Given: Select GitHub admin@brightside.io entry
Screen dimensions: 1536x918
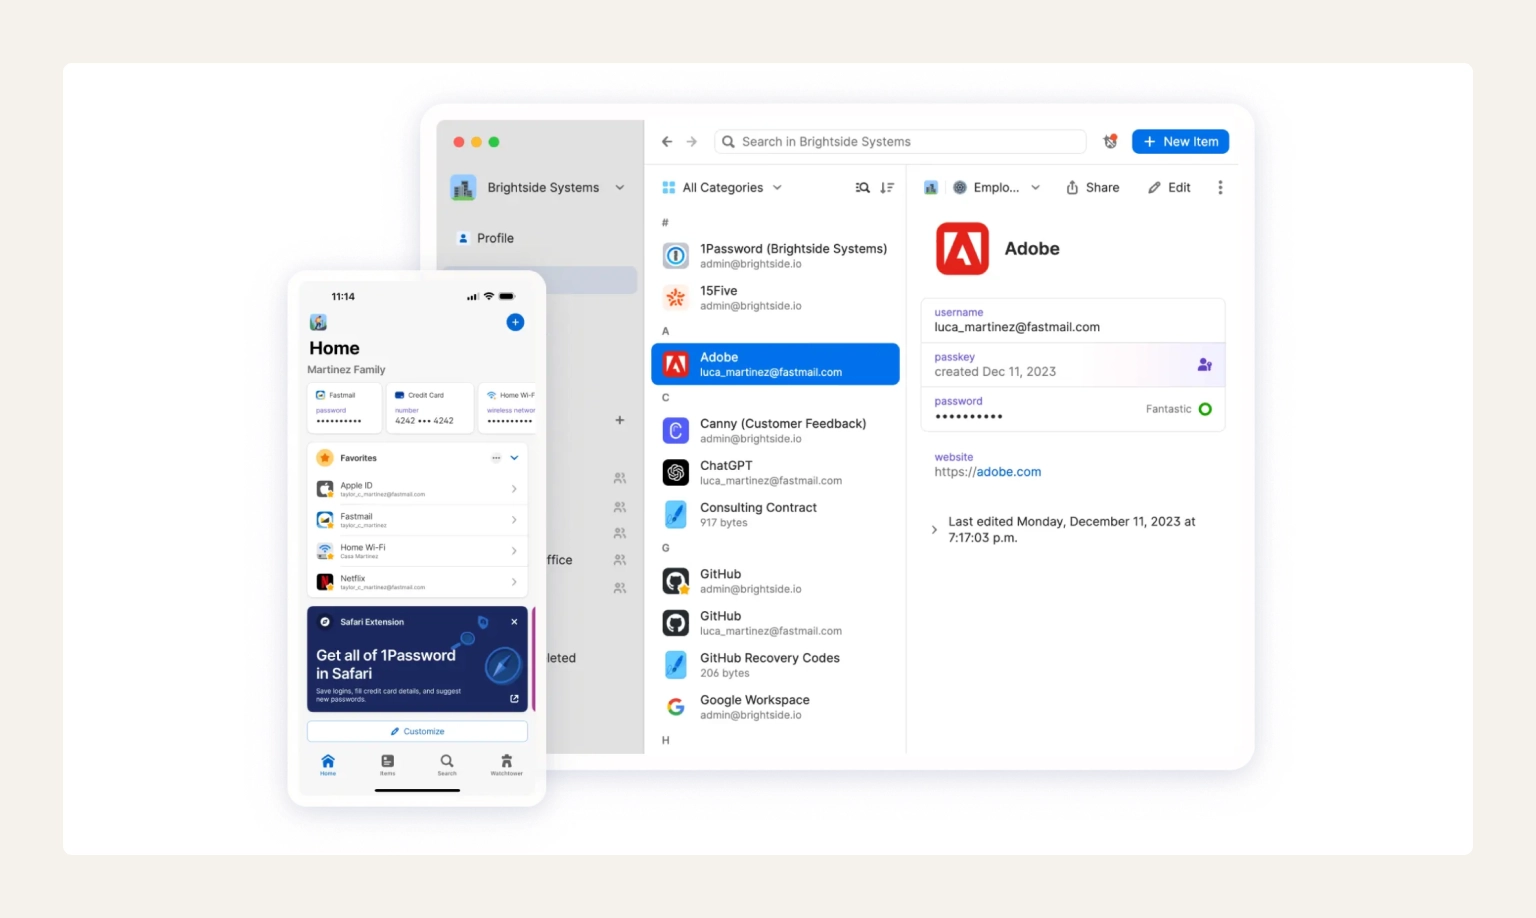Looking at the screenshot, I should (x=775, y=581).
